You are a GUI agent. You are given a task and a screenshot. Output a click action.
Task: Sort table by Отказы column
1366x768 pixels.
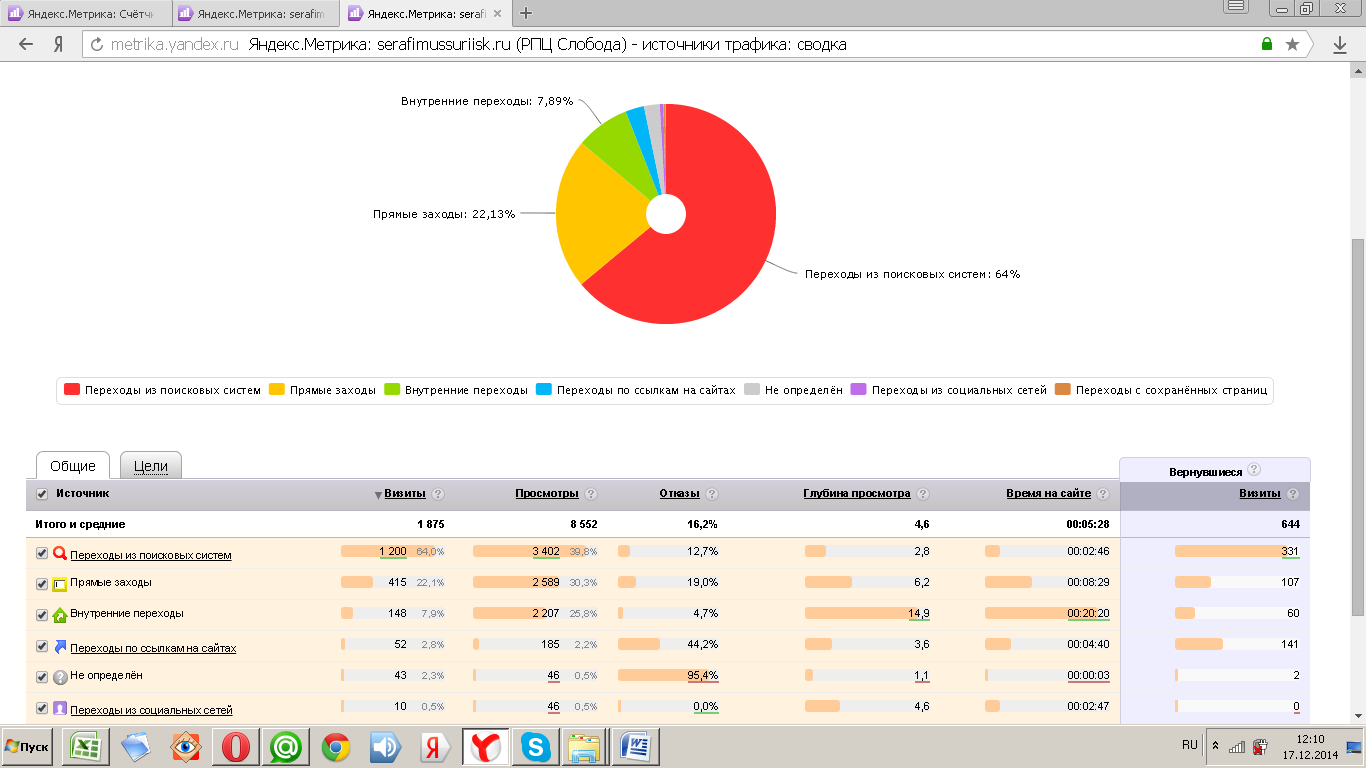(679, 494)
